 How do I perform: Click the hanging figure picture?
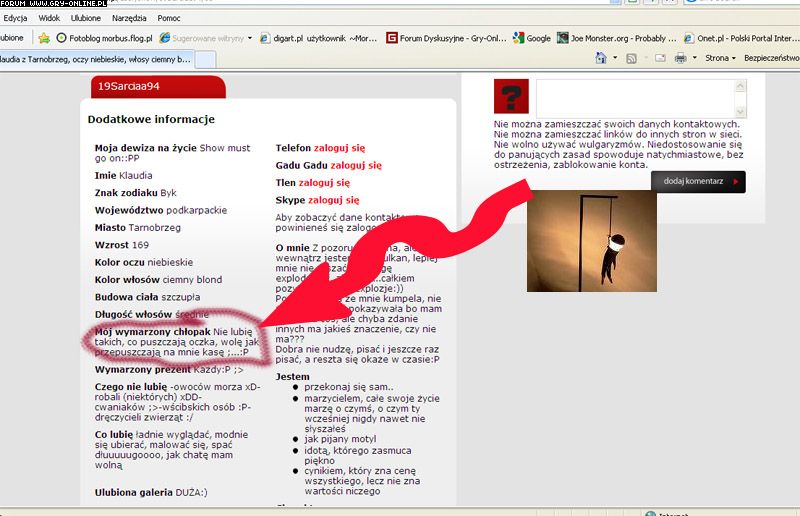click(x=592, y=241)
